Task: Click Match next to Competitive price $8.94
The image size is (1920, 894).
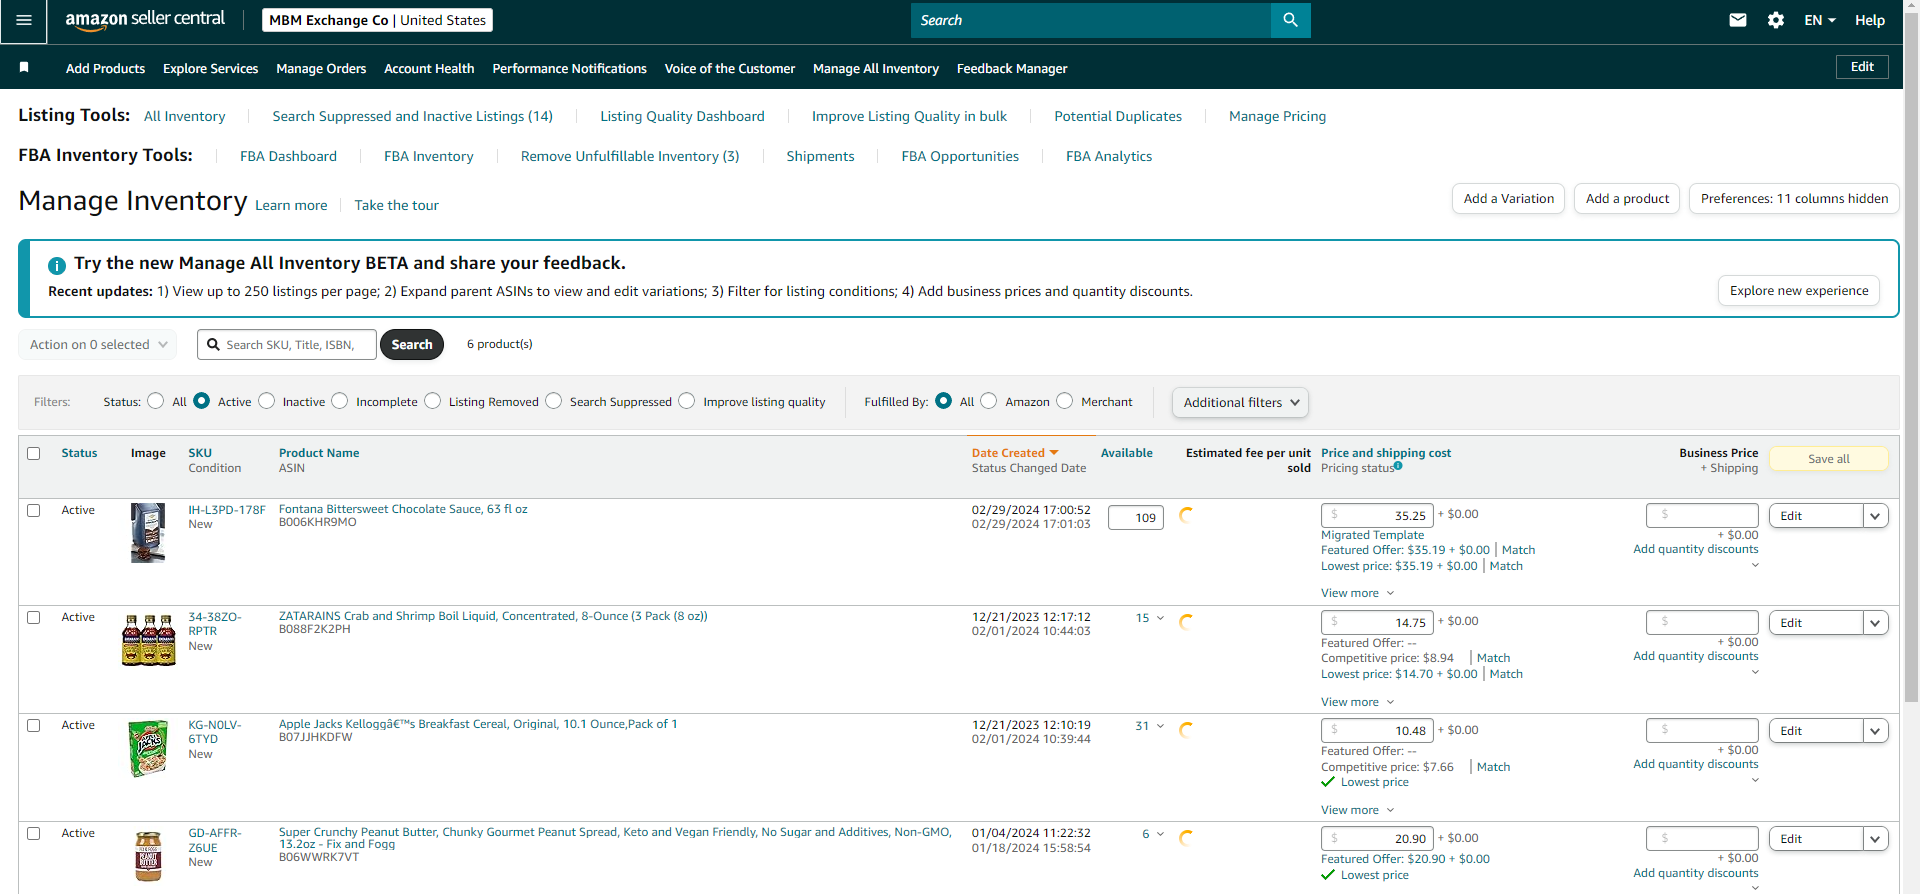Action: click(1493, 658)
